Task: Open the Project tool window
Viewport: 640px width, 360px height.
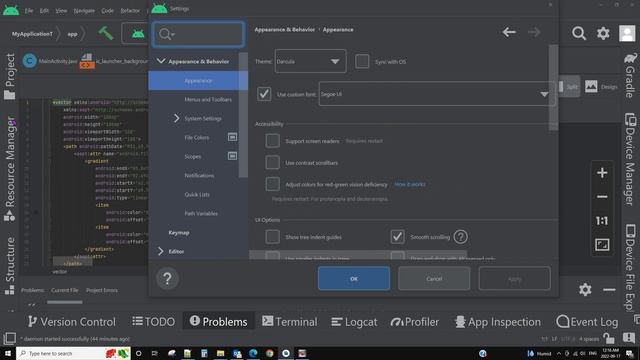Action: (x=10, y=76)
